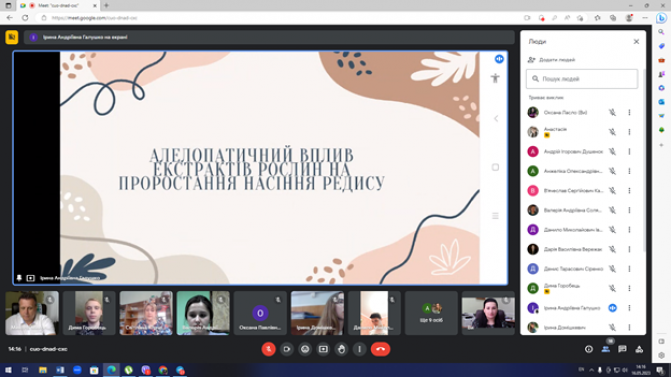This screenshot has height=377, width=671.
Task: Click the red leave call button
Action: (x=380, y=349)
